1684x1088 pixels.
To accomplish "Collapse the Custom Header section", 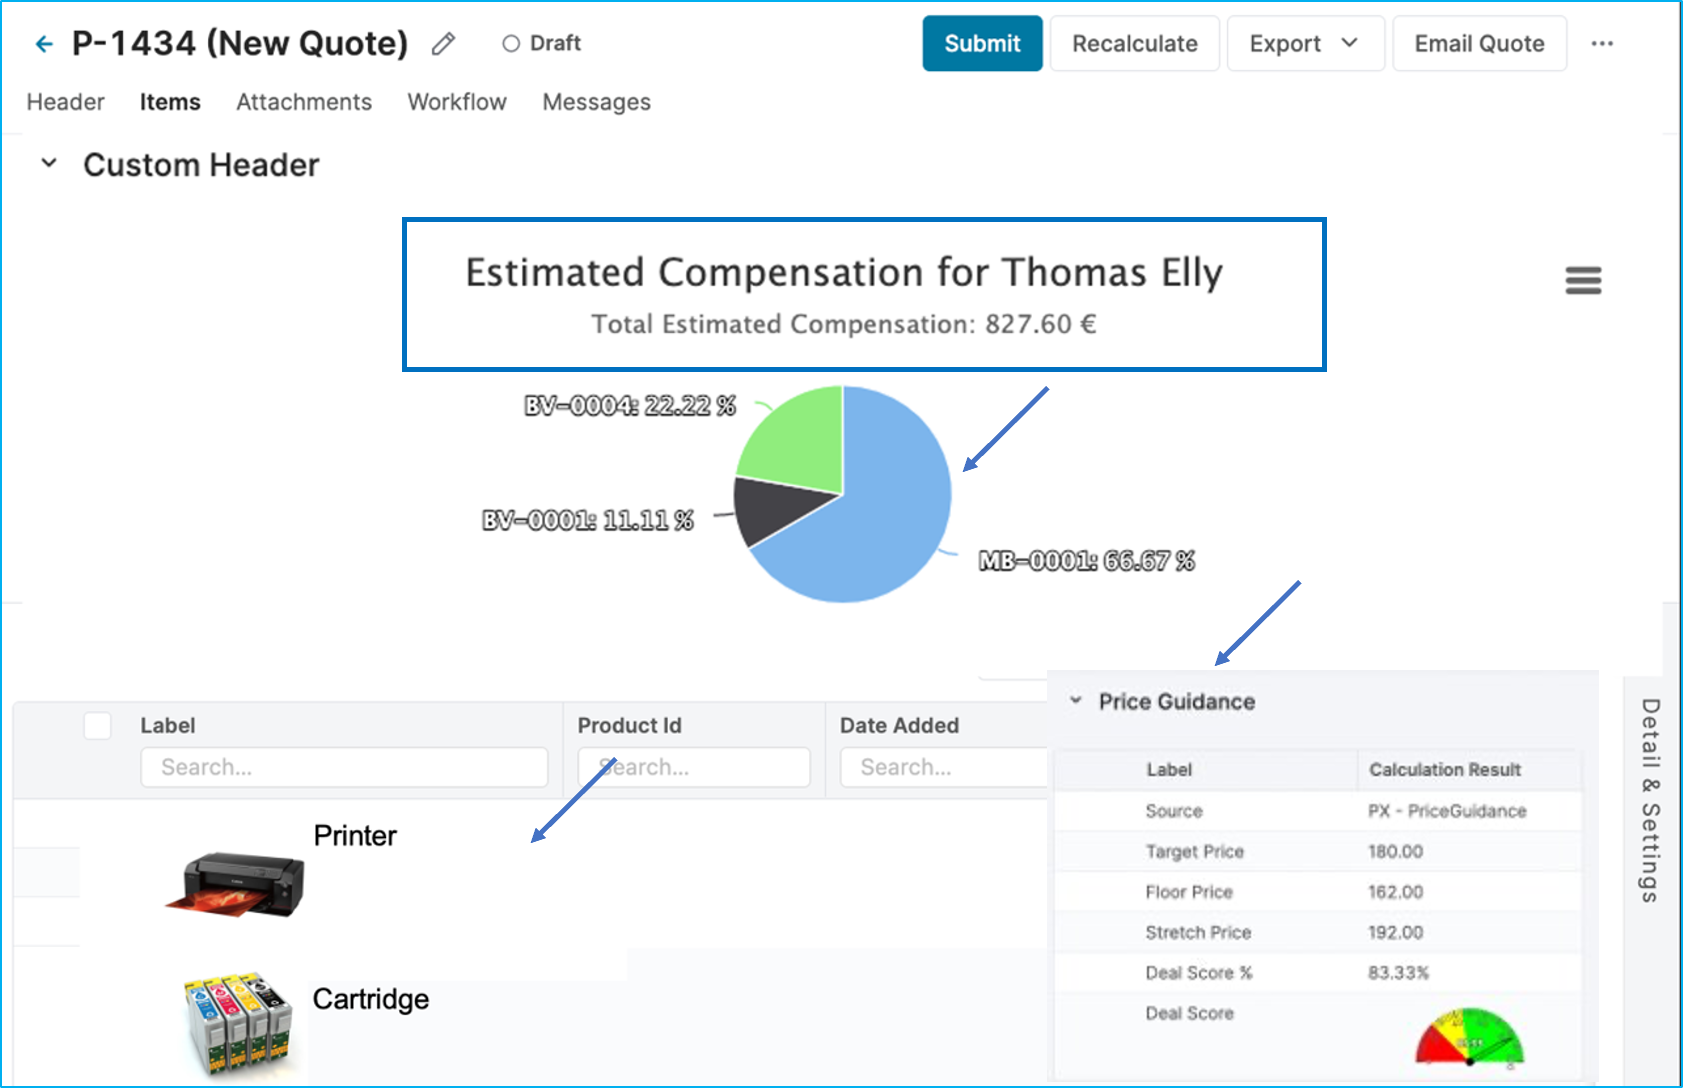I will [48, 164].
